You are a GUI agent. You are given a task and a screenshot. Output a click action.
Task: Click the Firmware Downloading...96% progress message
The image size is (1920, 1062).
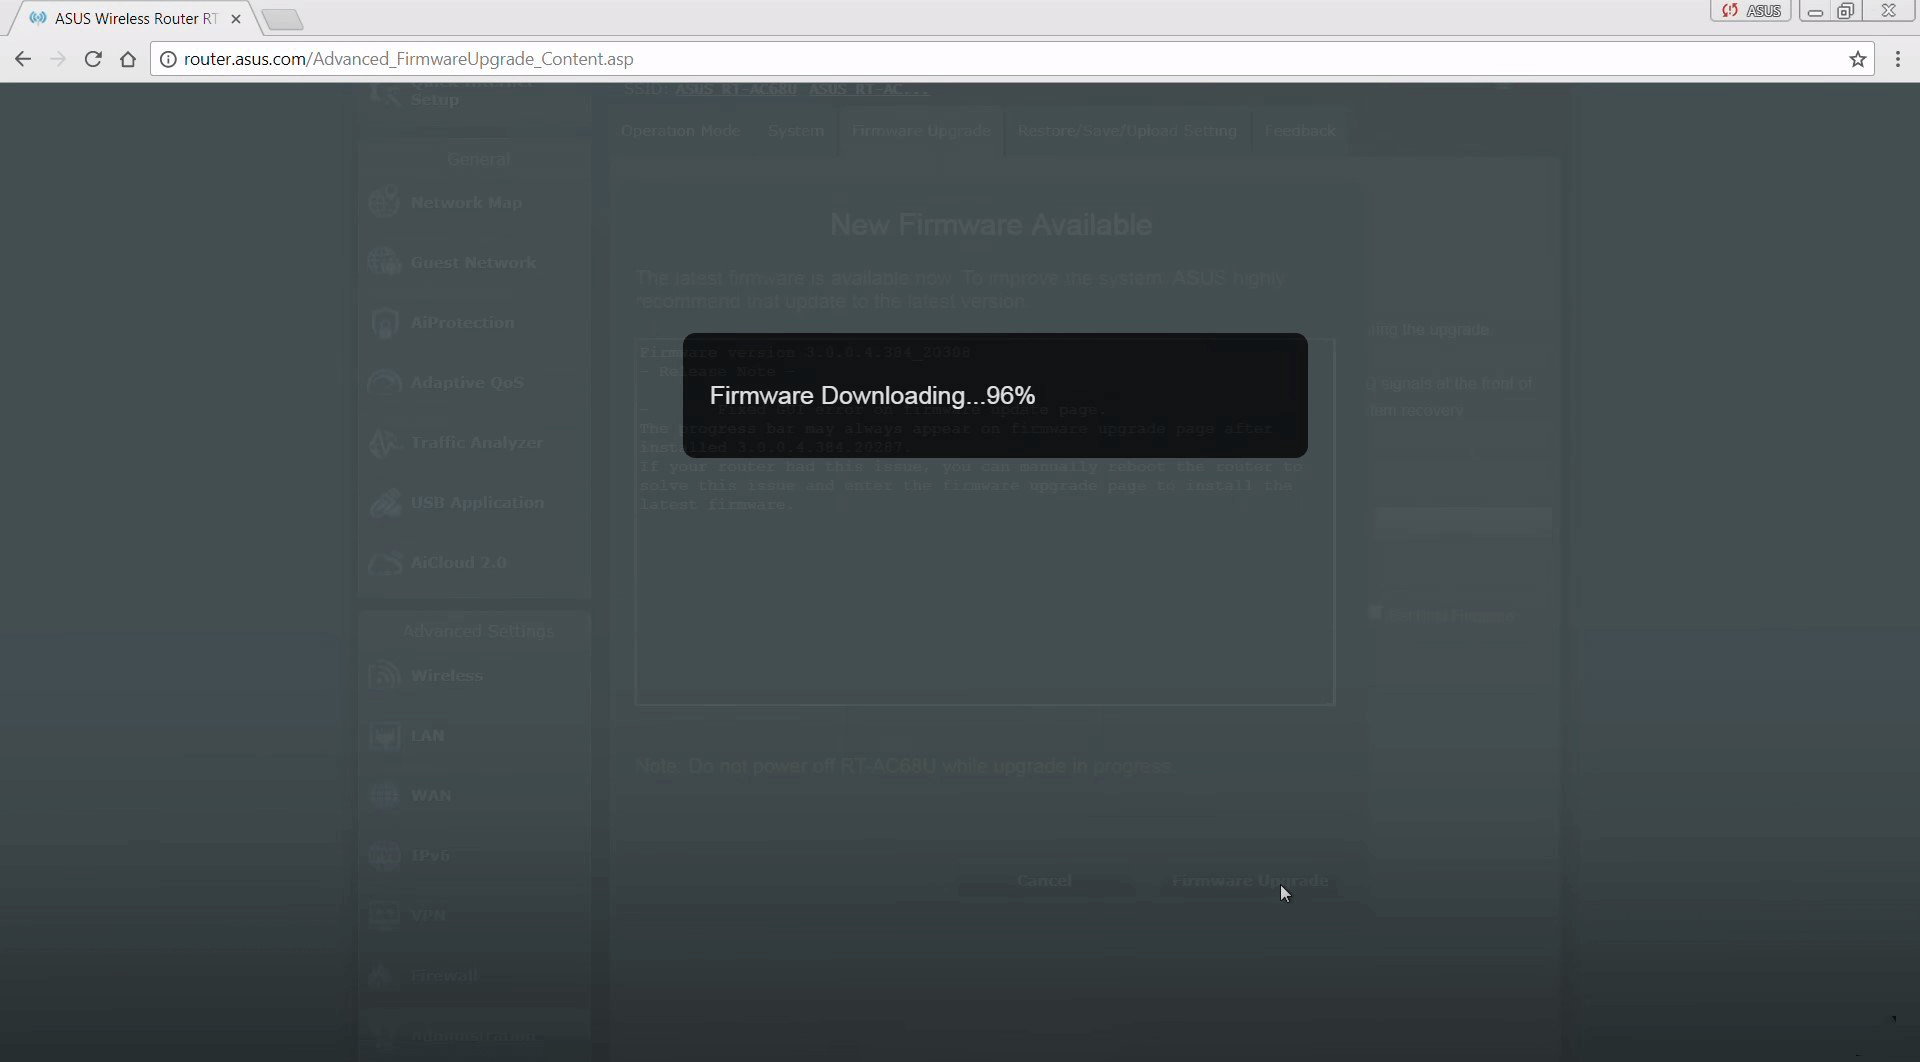[872, 396]
